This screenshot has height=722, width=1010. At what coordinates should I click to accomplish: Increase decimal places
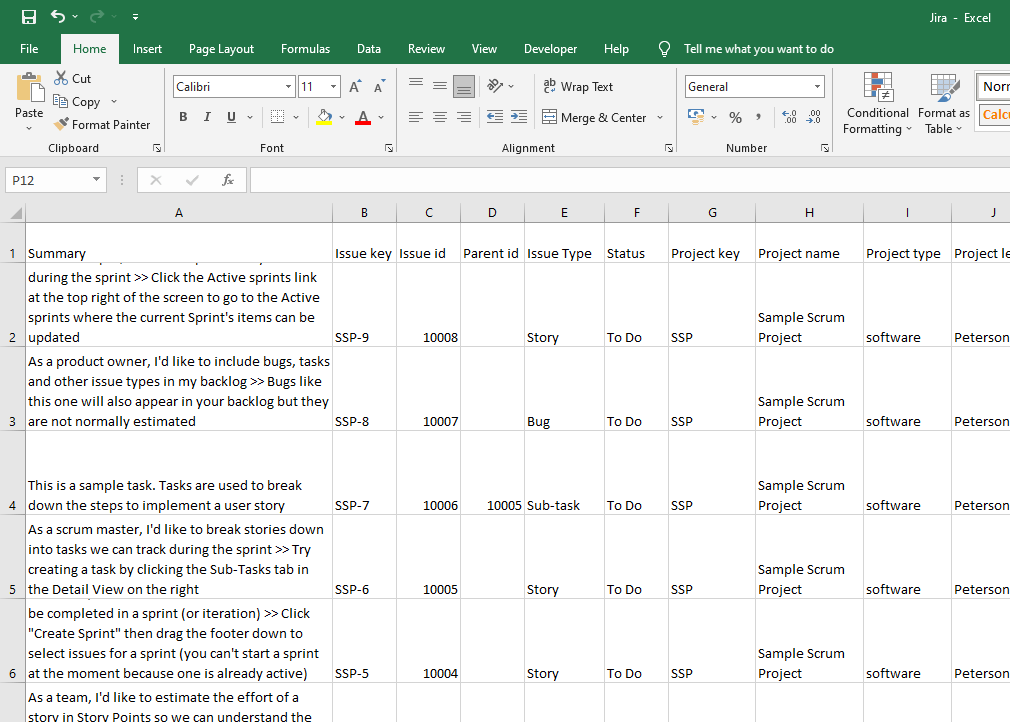(790, 117)
